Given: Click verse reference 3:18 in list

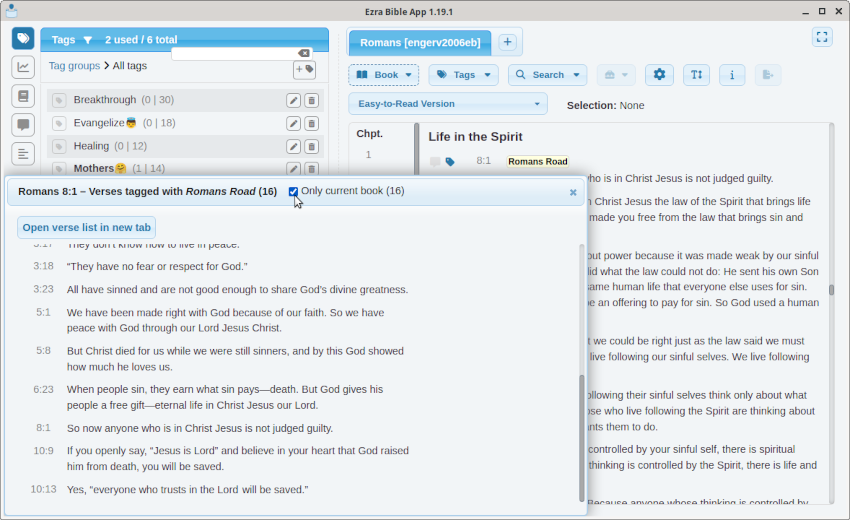Looking at the screenshot, I should click(x=43, y=266).
